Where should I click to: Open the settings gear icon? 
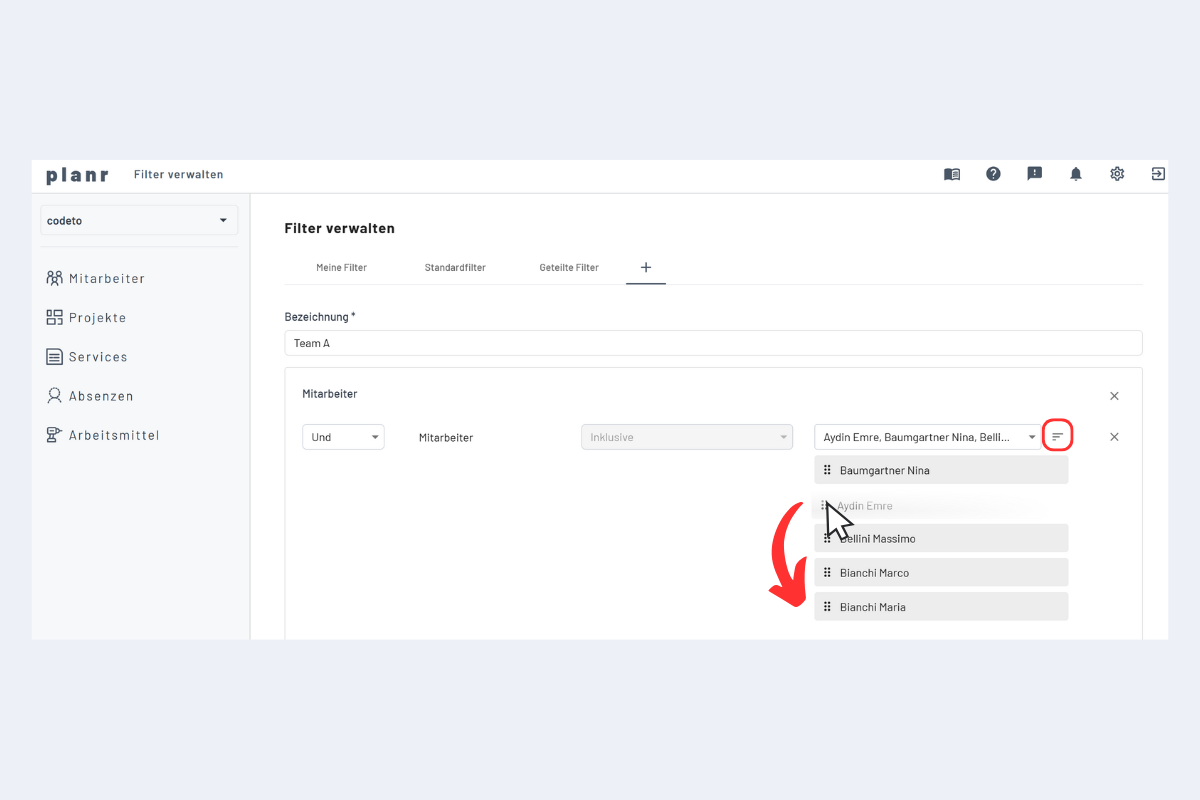tap(1117, 174)
